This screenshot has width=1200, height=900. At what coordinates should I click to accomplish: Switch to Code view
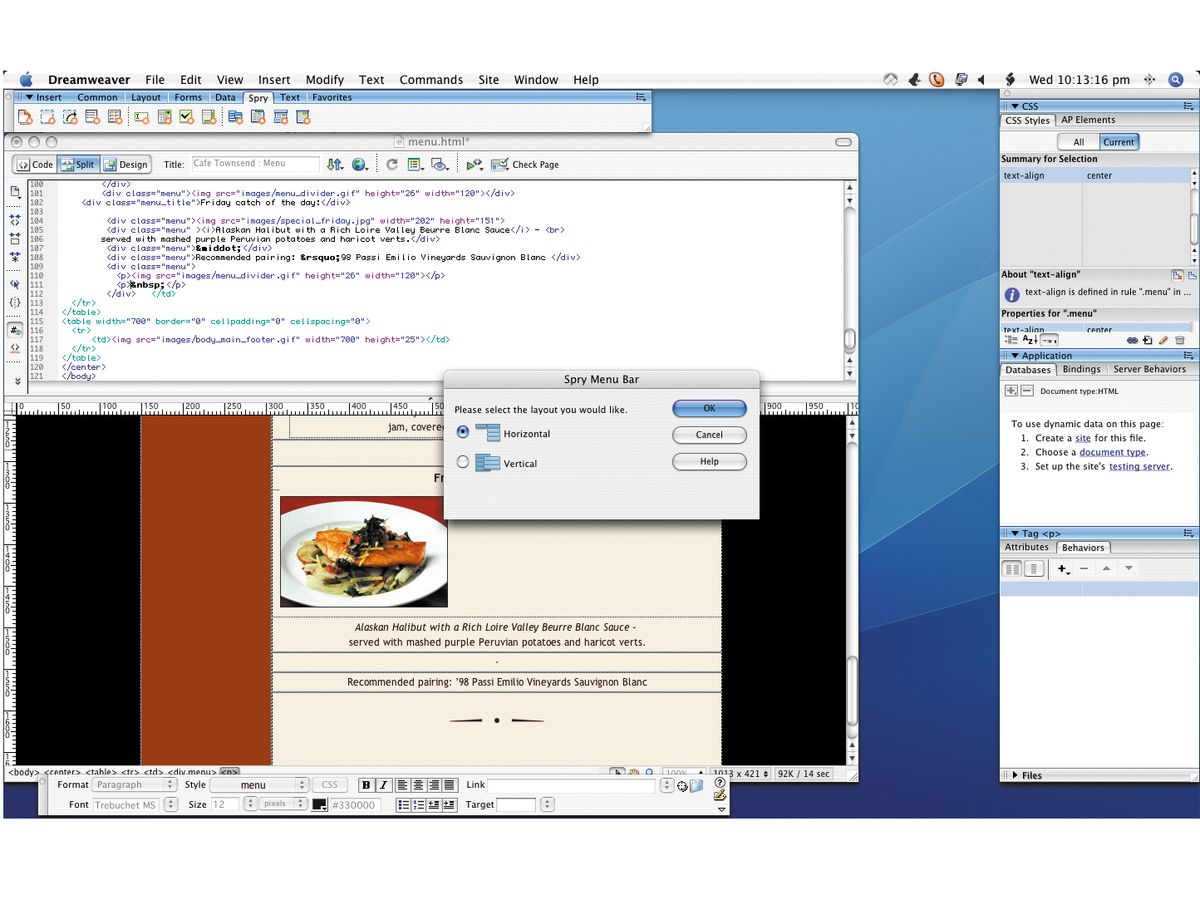34,164
